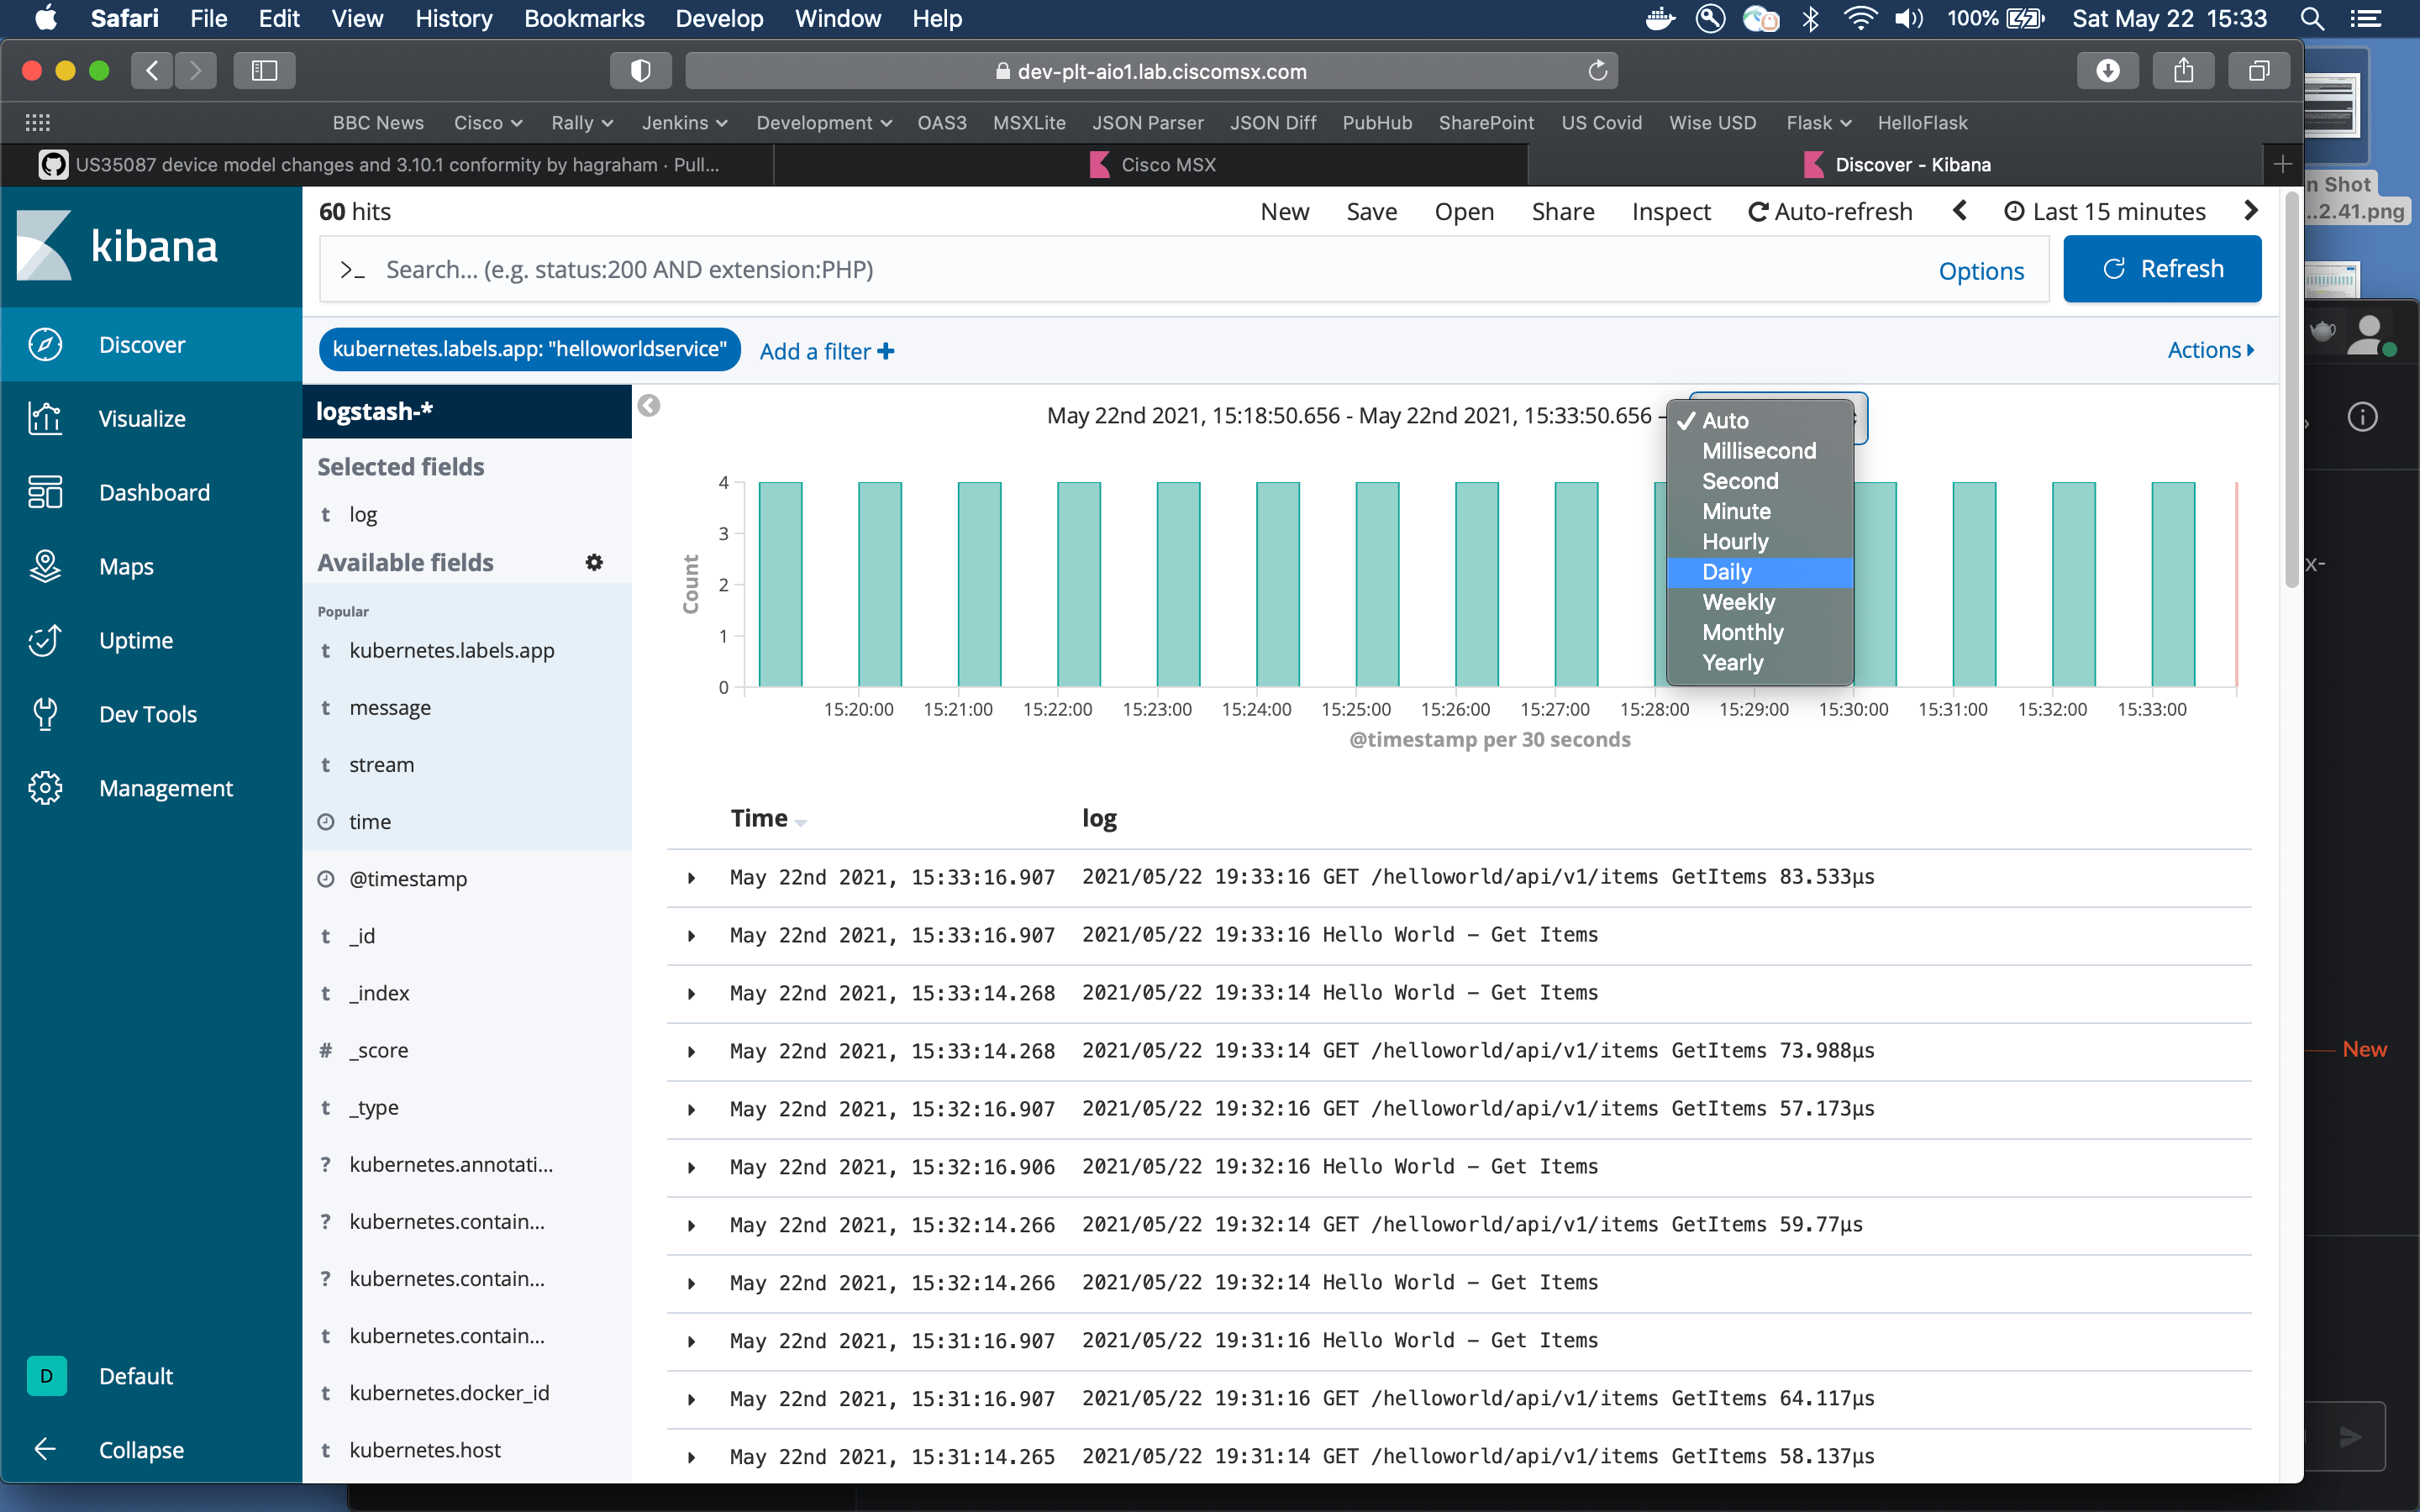Open the Develop menu
This screenshot has height=1512, width=2420.
pyautogui.click(x=719, y=19)
